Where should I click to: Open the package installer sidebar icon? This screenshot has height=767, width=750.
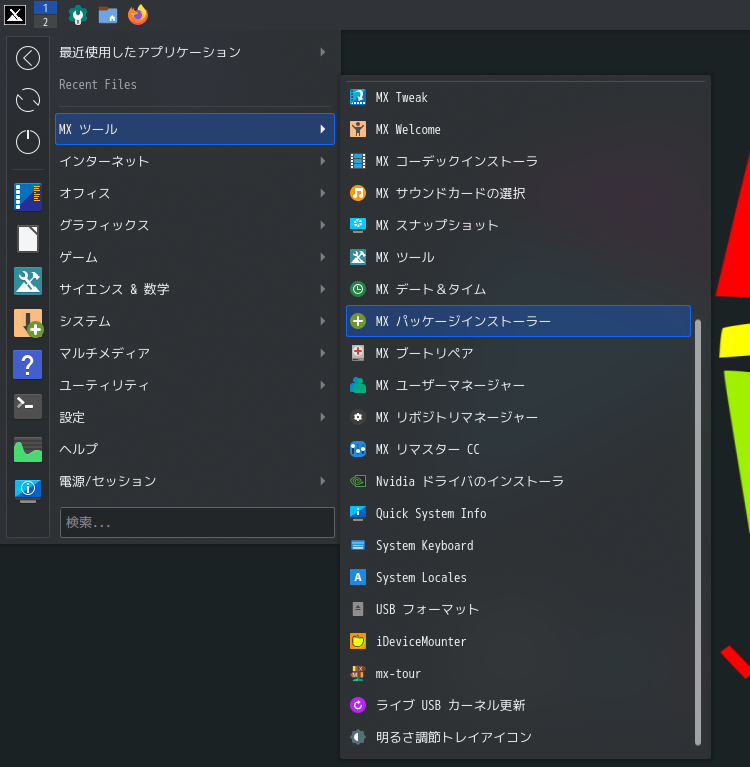pos(28,323)
